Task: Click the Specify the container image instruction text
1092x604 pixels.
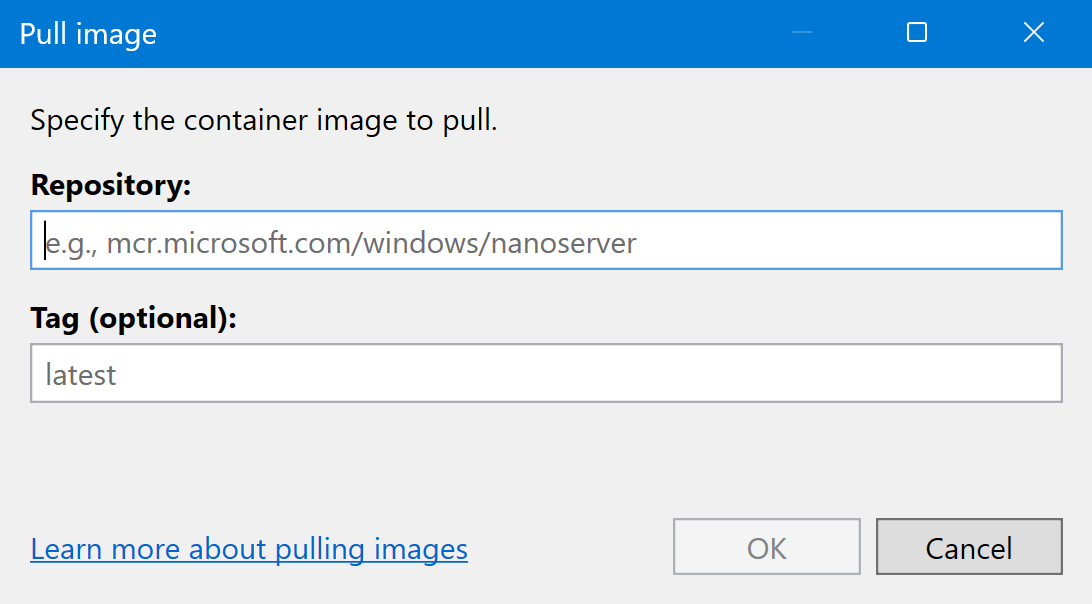Action: [x=264, y=122]
